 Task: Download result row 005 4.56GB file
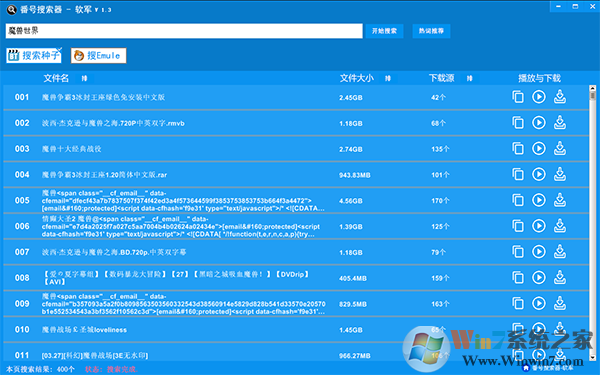pyautogui.click(x=560, y=200)
